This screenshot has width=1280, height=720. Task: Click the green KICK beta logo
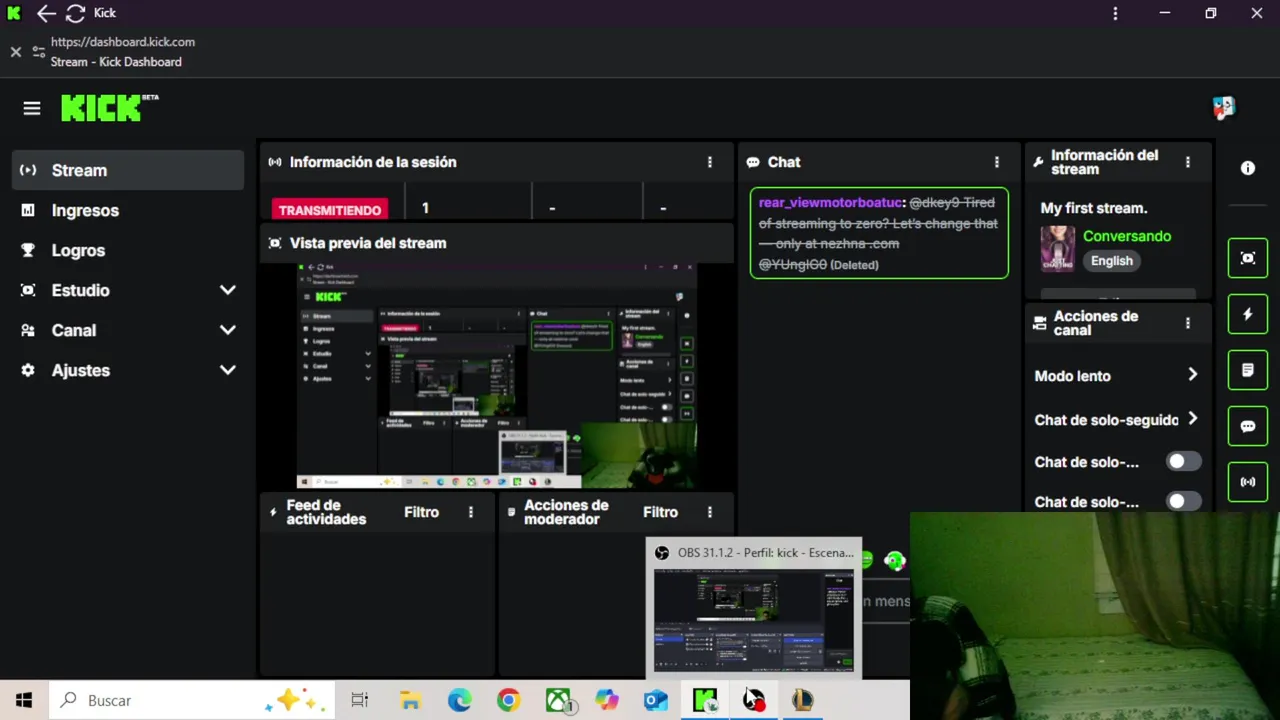(x=110, y=108)
